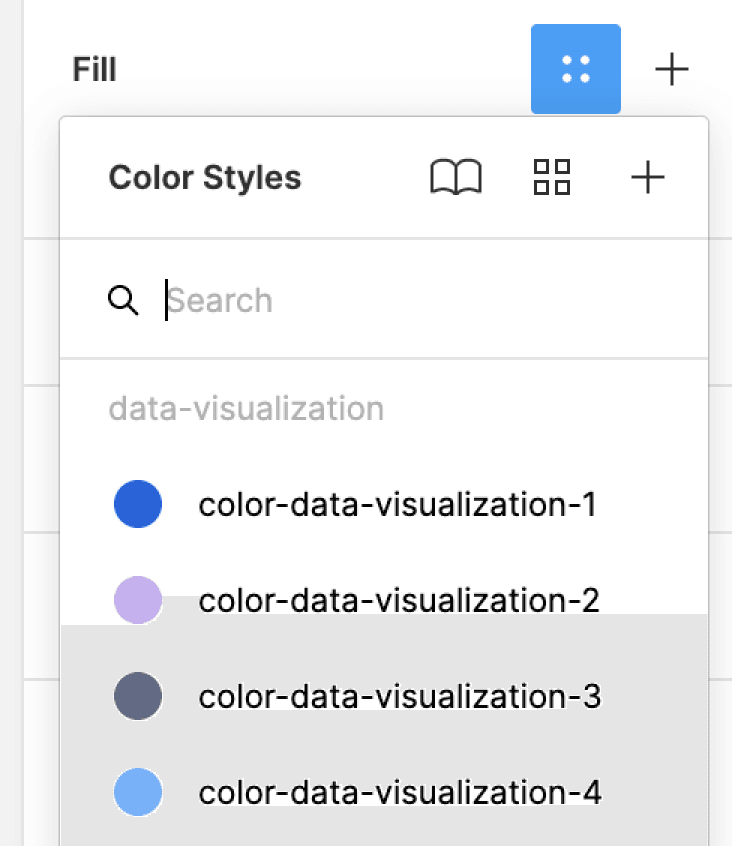Pick the dark blue visualization-1 swatch

tap(138, 504)
